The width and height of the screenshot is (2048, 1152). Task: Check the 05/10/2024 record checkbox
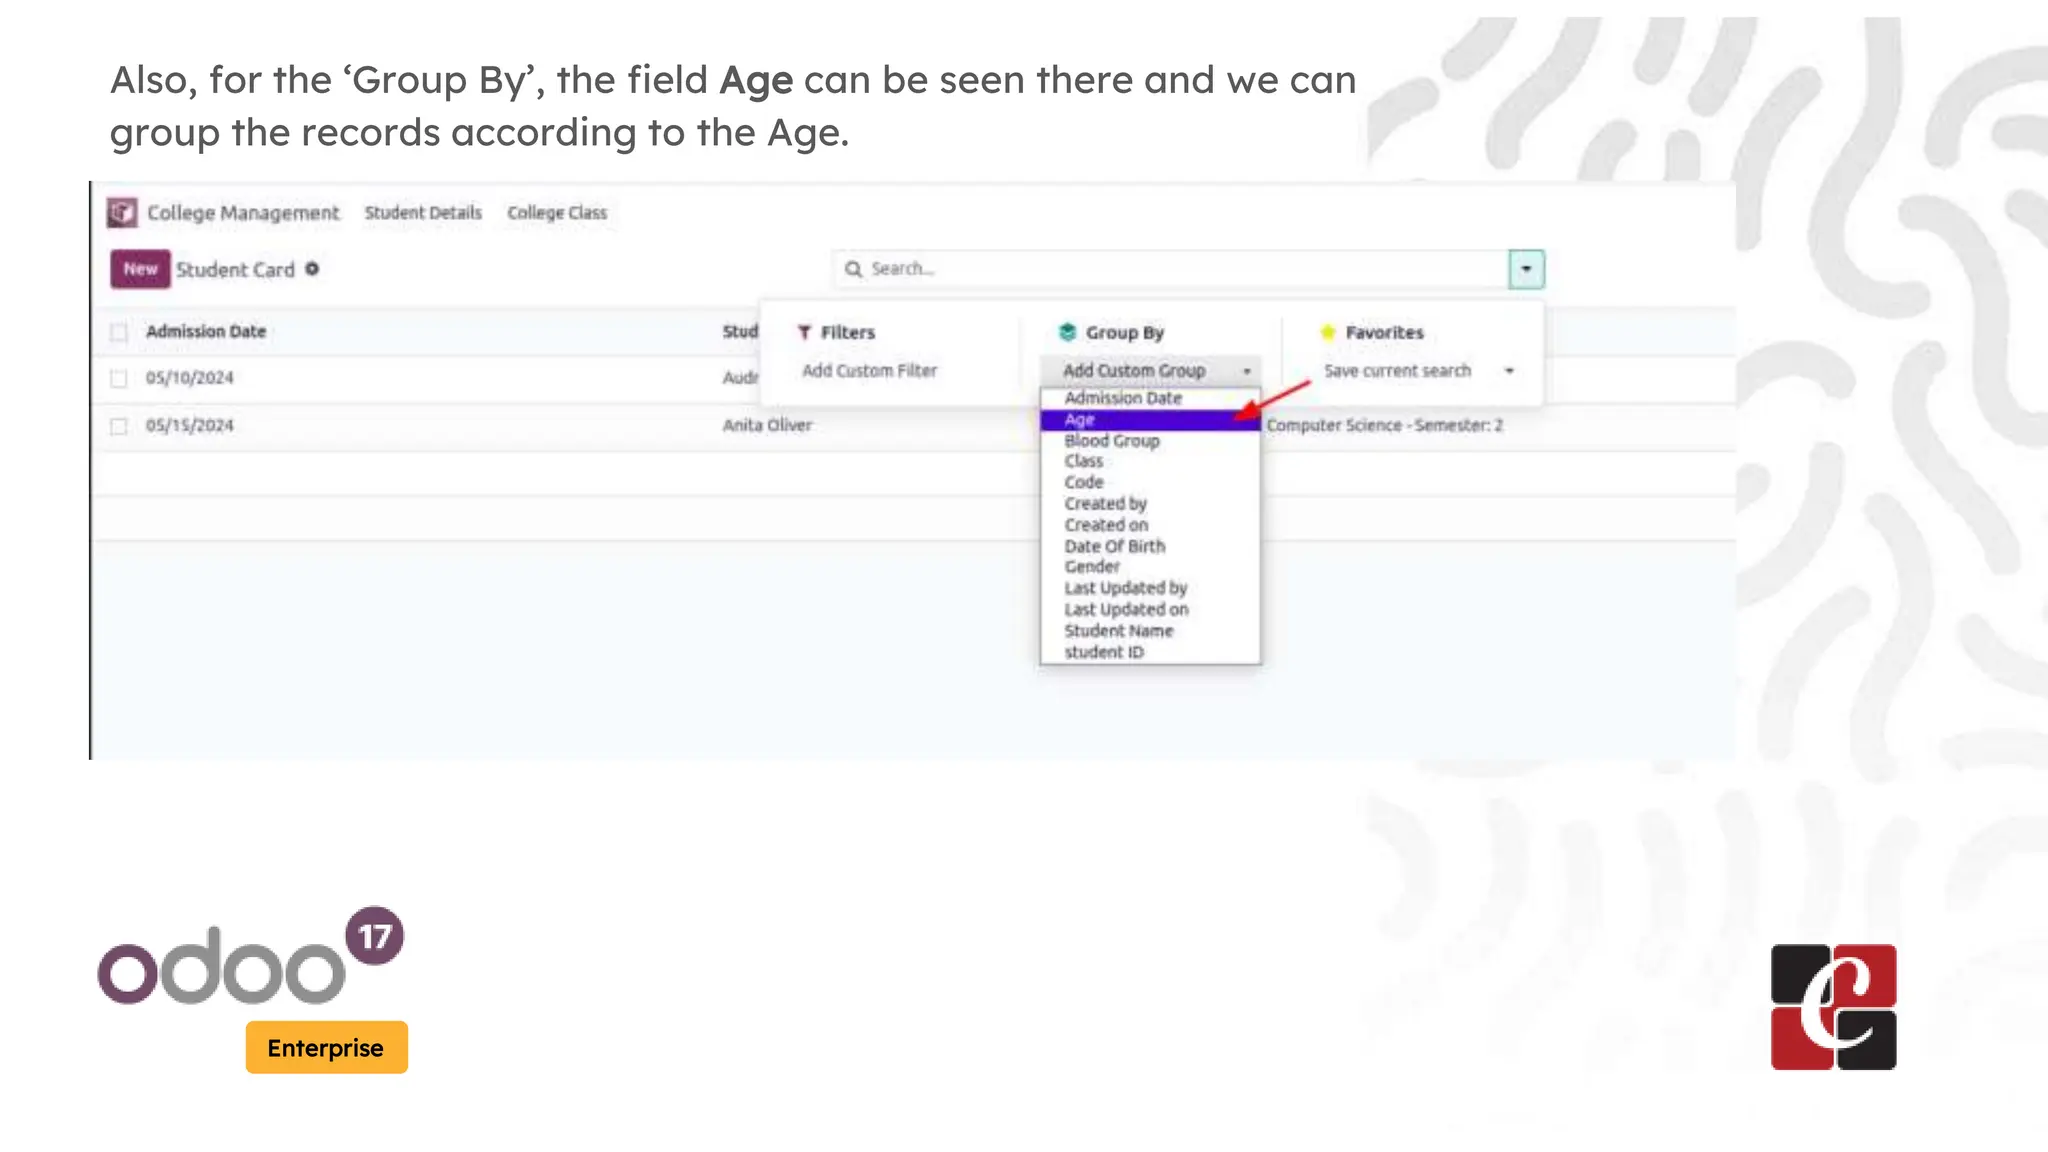pos(119,378)
